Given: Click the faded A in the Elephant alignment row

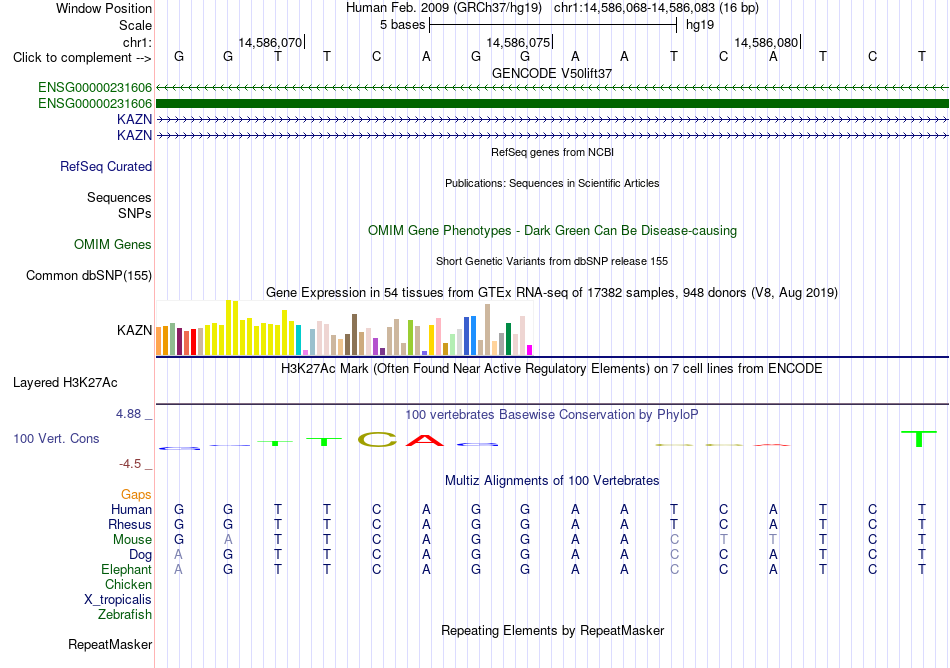Looking at the screenshot, I should tap(178, 570).
